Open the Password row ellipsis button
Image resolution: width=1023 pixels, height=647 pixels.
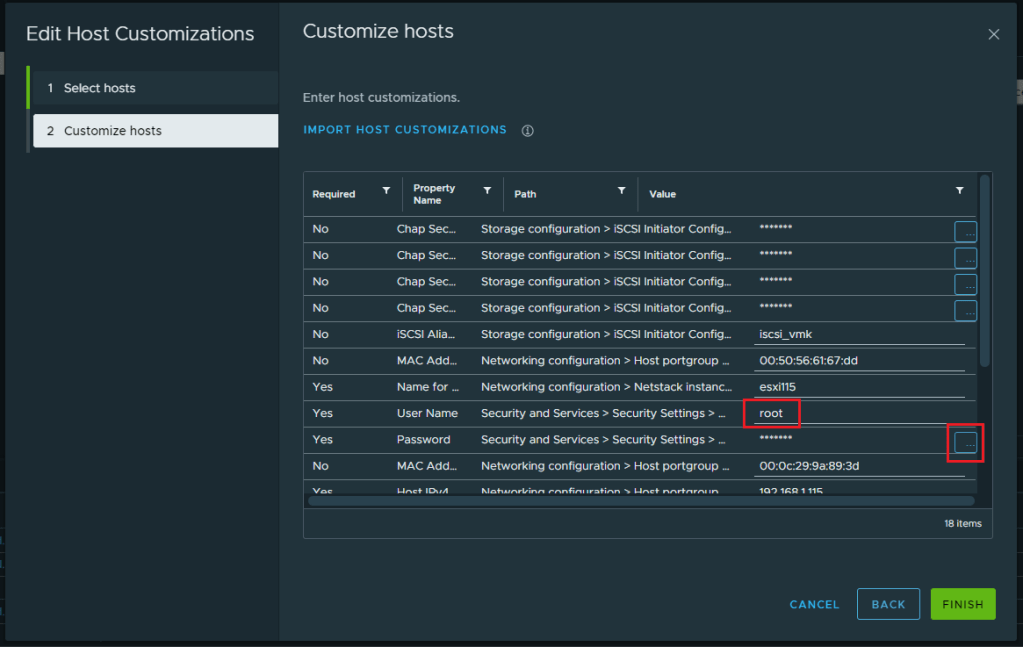coord(965,442)
